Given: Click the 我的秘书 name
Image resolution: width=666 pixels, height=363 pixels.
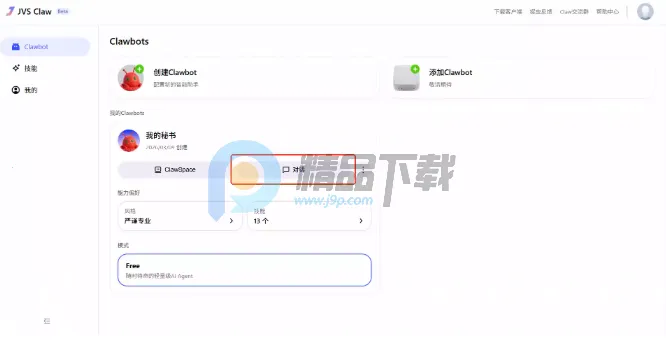Looking at the screenshot, I should pyautogui.click(x=161, y=135).
